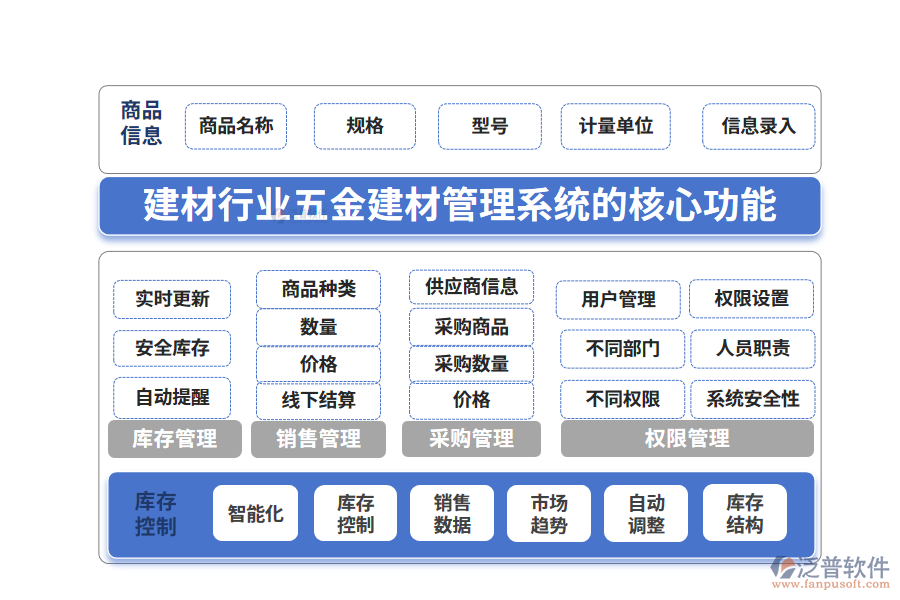
Task: Toggle 安全库存 monitoring
Action: [x=171, y=349]
